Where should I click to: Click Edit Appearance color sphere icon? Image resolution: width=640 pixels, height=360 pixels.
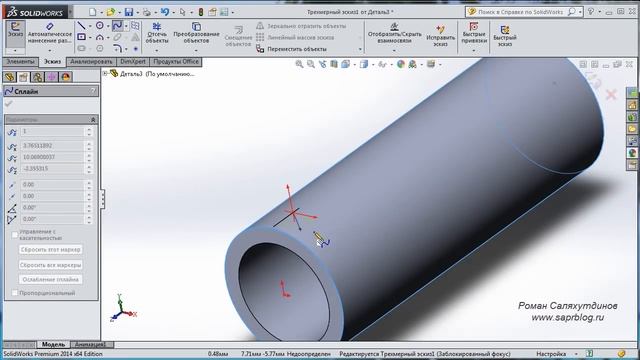click(x=401, y=64)
